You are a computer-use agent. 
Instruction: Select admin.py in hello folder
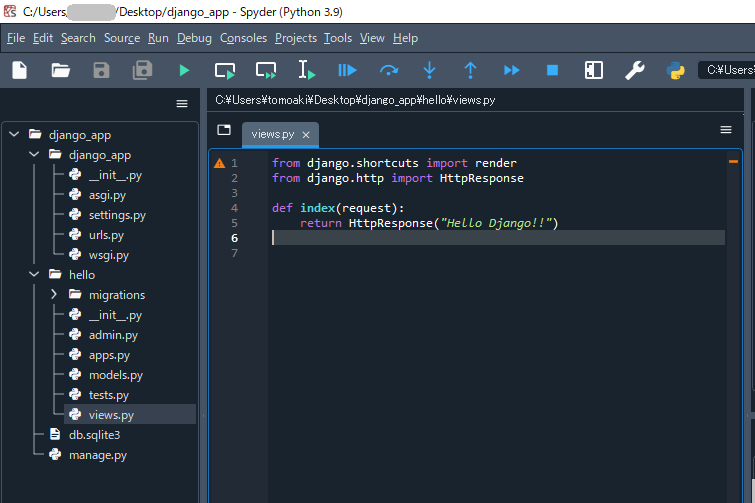pyautogui.click(x=113, y=335)
